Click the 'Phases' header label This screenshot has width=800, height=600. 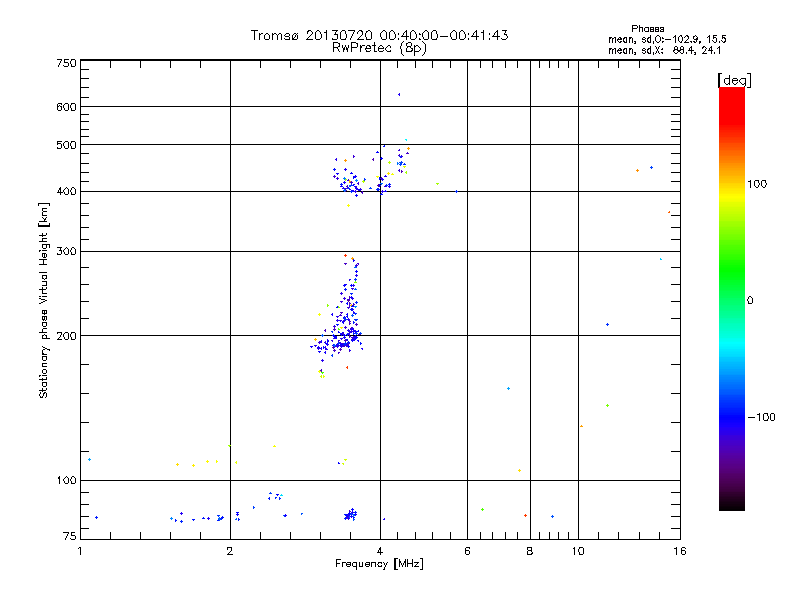647,29
